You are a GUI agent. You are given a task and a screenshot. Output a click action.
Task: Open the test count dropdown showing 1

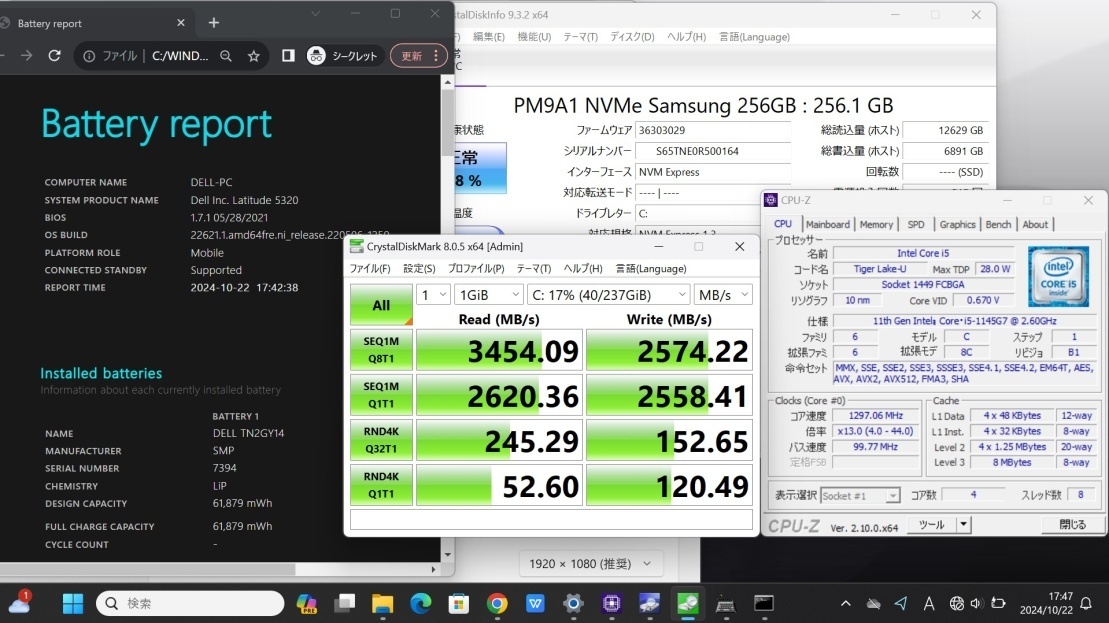[432, 295]
